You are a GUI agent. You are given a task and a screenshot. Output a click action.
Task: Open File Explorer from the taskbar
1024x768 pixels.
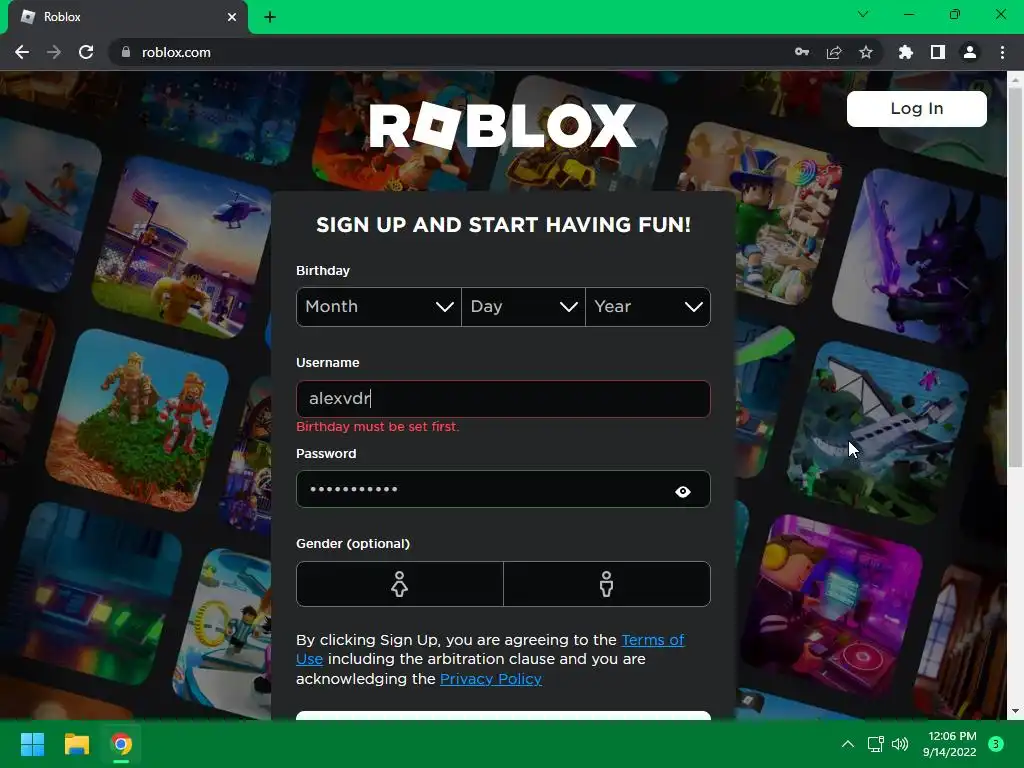[x=76, y=744]
